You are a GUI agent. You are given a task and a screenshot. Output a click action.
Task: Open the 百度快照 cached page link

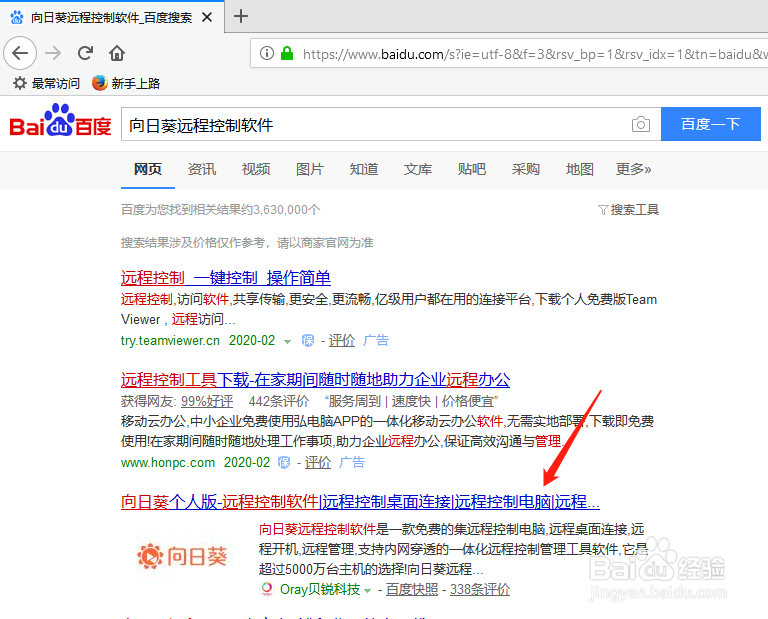click(x=412, y=589)
